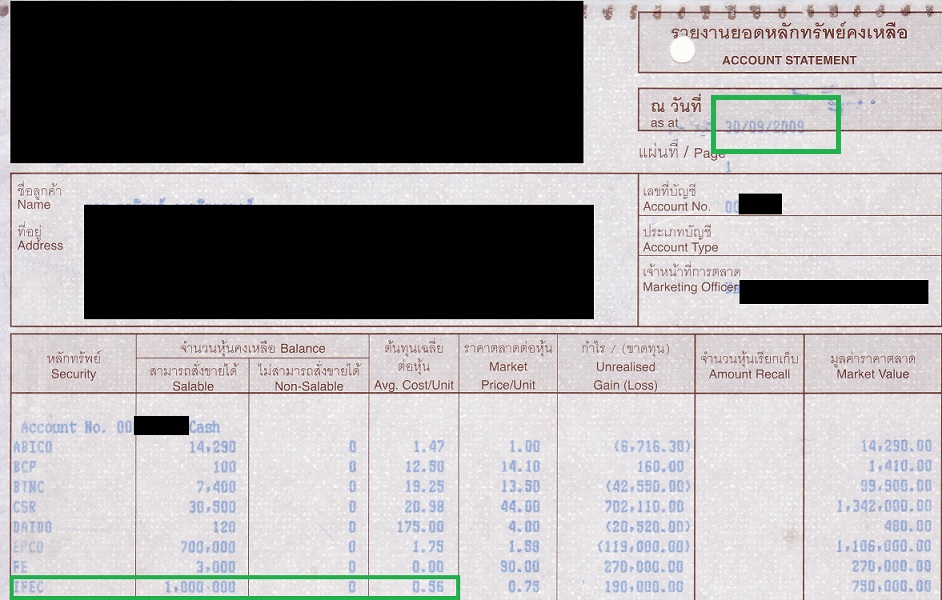Click the ACCOUNT STATEMENT title text
Image resolution: width=942 pixels, height=600 pixels.
click(789, 60)
